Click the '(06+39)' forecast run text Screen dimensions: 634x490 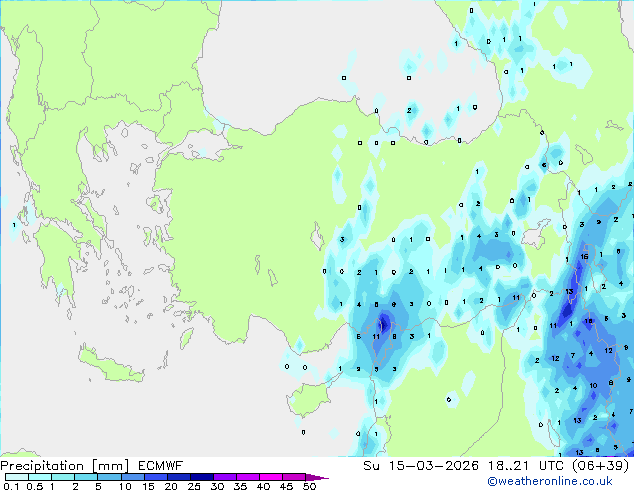pos(601,466)
